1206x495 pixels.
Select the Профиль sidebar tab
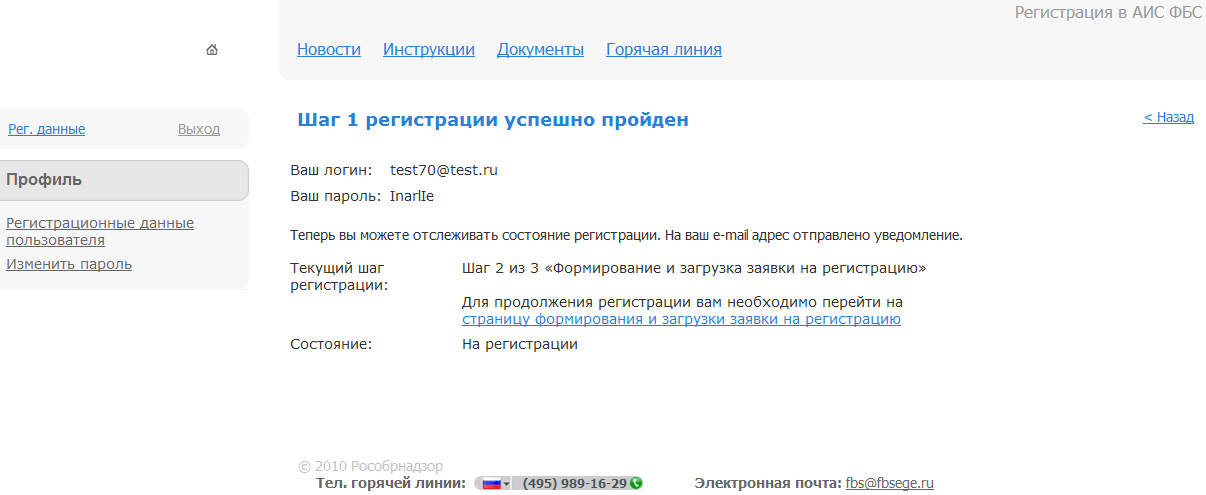124,180
